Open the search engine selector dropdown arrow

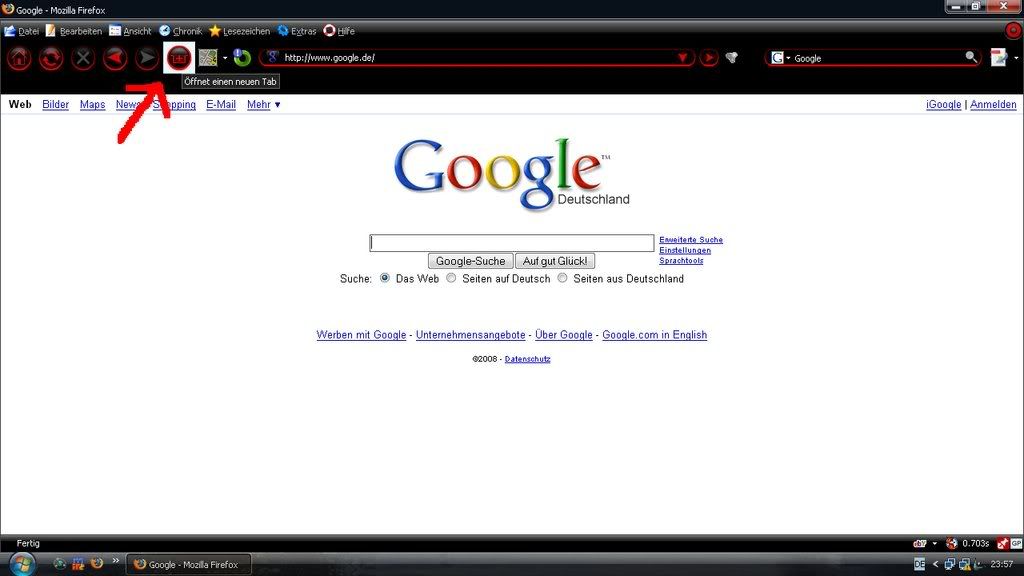788,58
